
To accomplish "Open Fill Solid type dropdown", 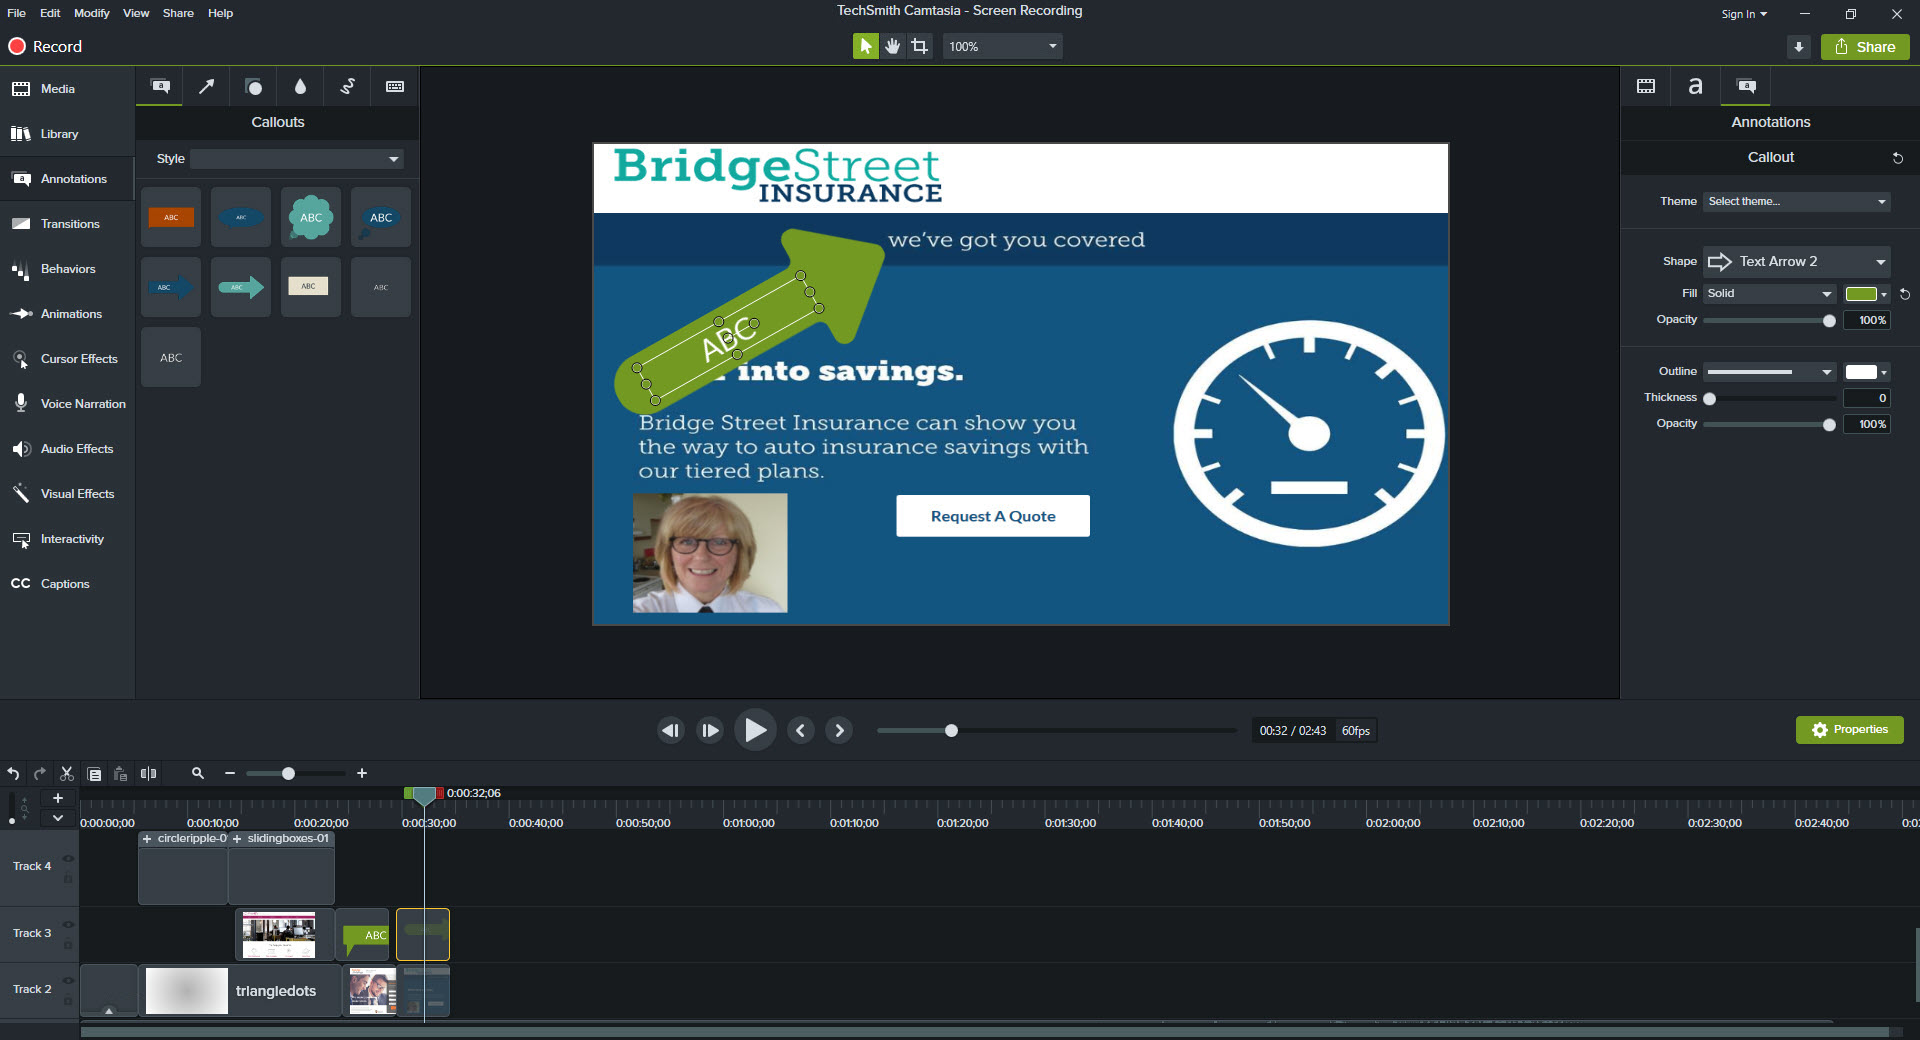I will coord(1770,294).
